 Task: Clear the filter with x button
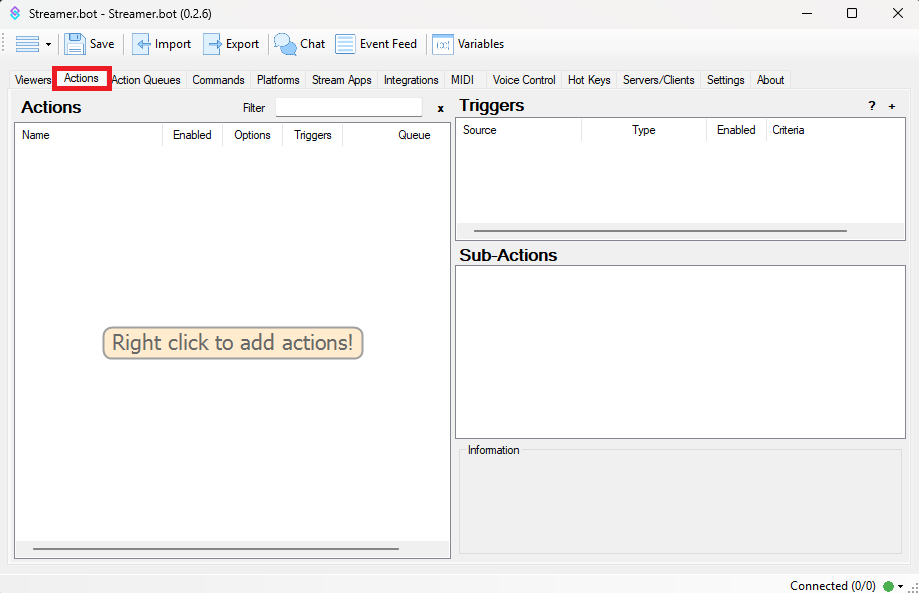440,108
